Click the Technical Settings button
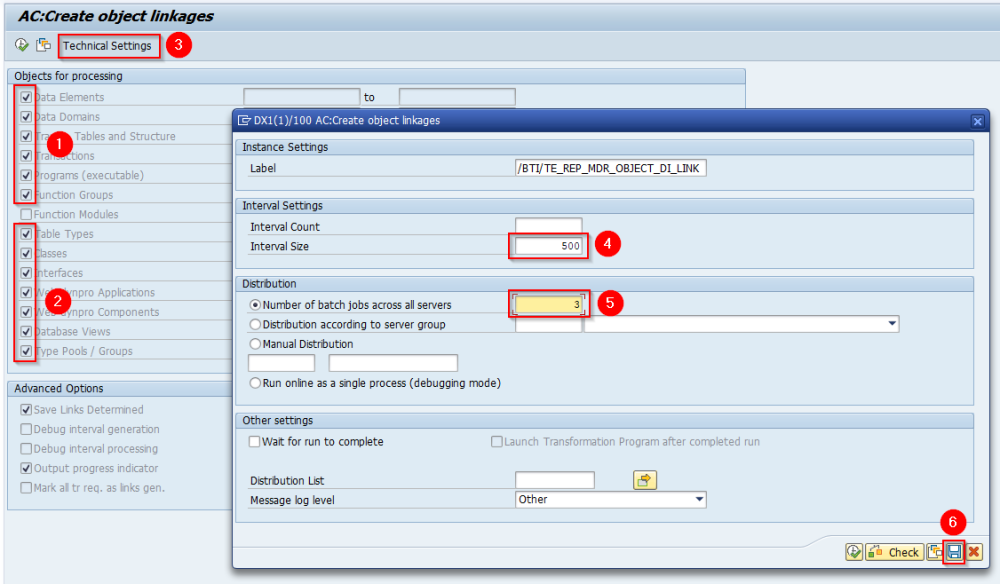 [109, 44]
